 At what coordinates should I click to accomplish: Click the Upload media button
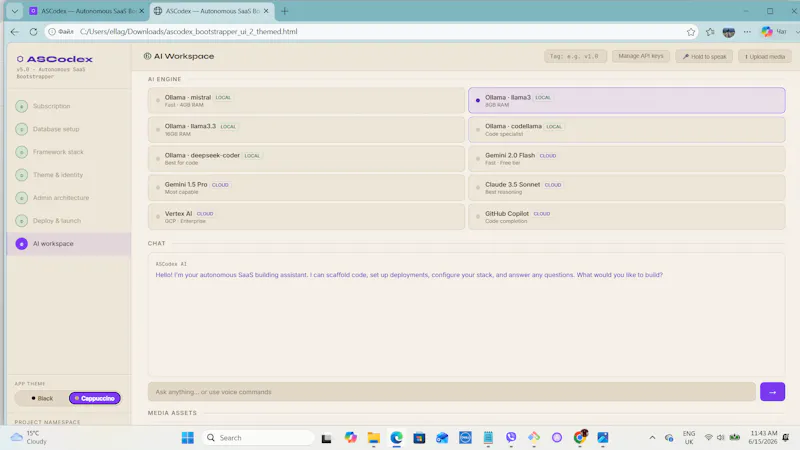click(x=765, y=57)
